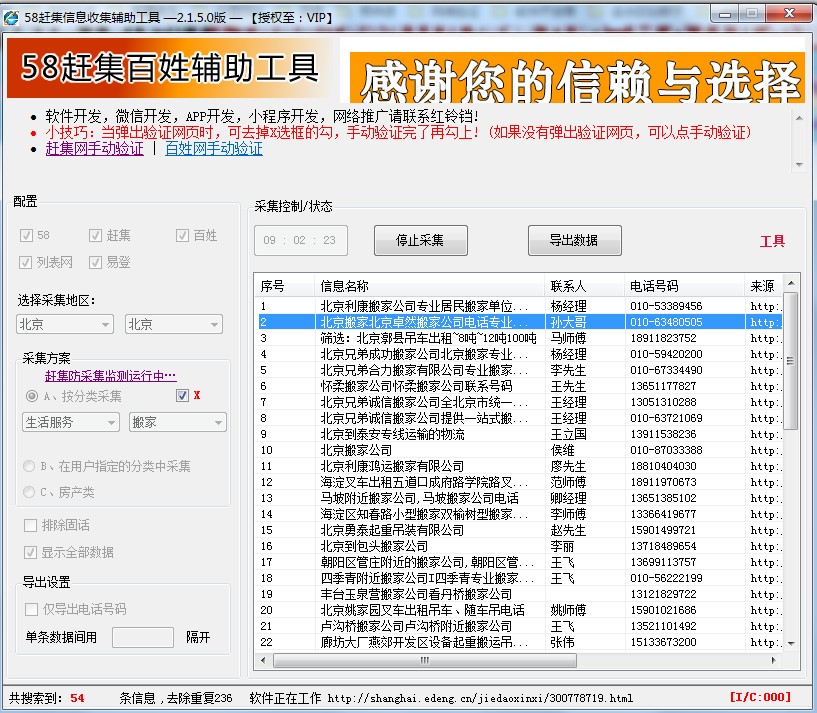Click the red X beside the verification checkbox
Image resolution: width=817 pixels, height=713 pixels.
(x=197, y=396)
